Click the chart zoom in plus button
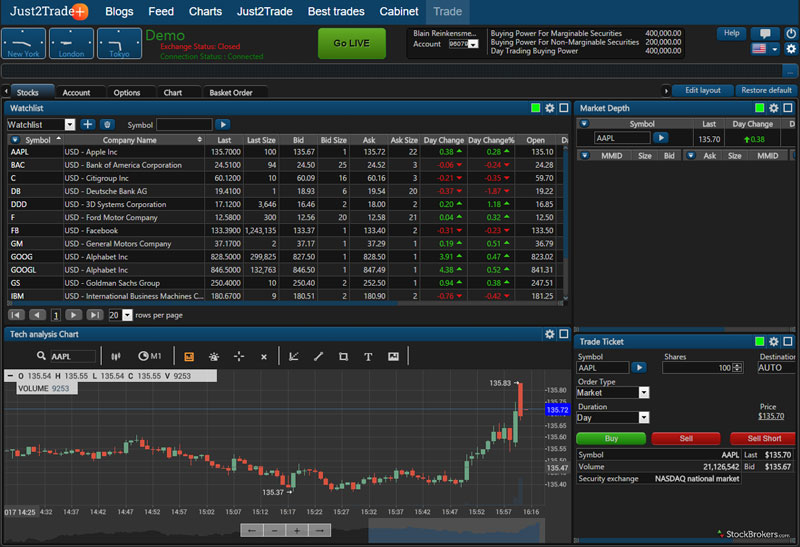The image size is (800, 547). click(x=297, y=531)
